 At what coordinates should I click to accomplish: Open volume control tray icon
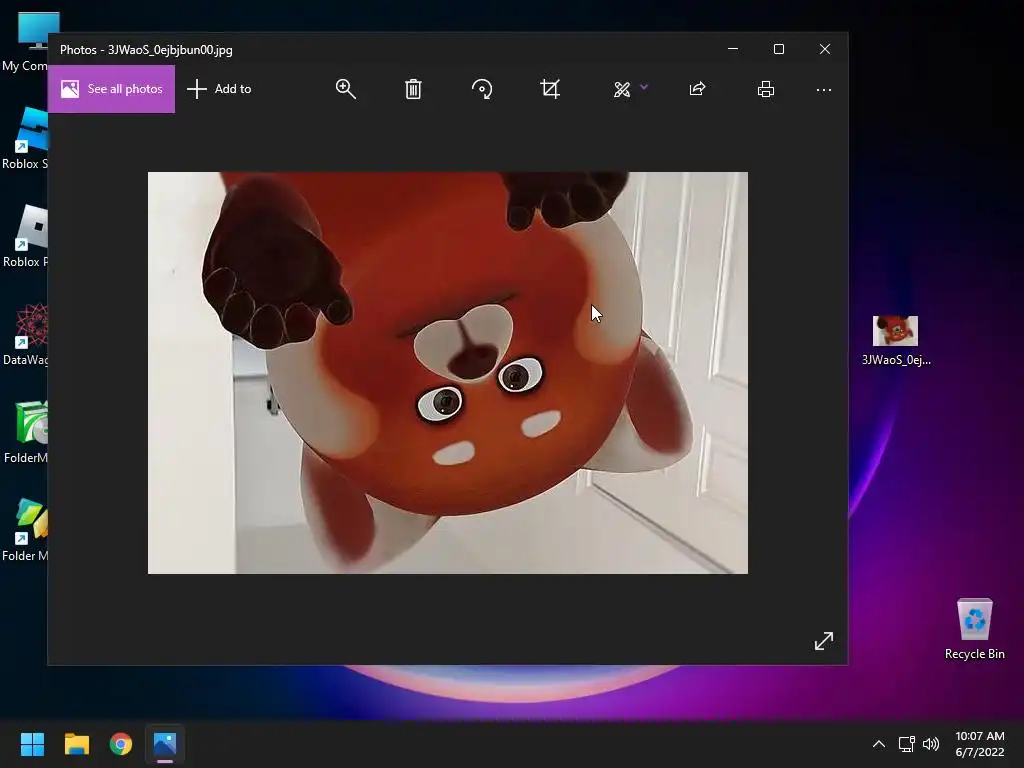pos(931,744)
